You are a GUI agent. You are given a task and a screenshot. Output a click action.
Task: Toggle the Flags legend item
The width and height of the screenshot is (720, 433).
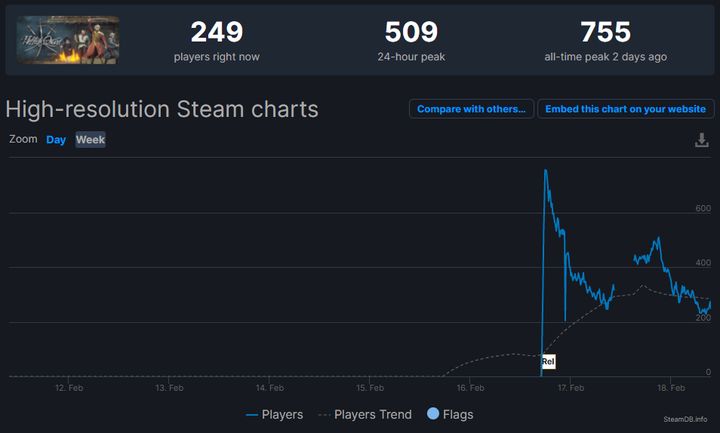[450, 414]
